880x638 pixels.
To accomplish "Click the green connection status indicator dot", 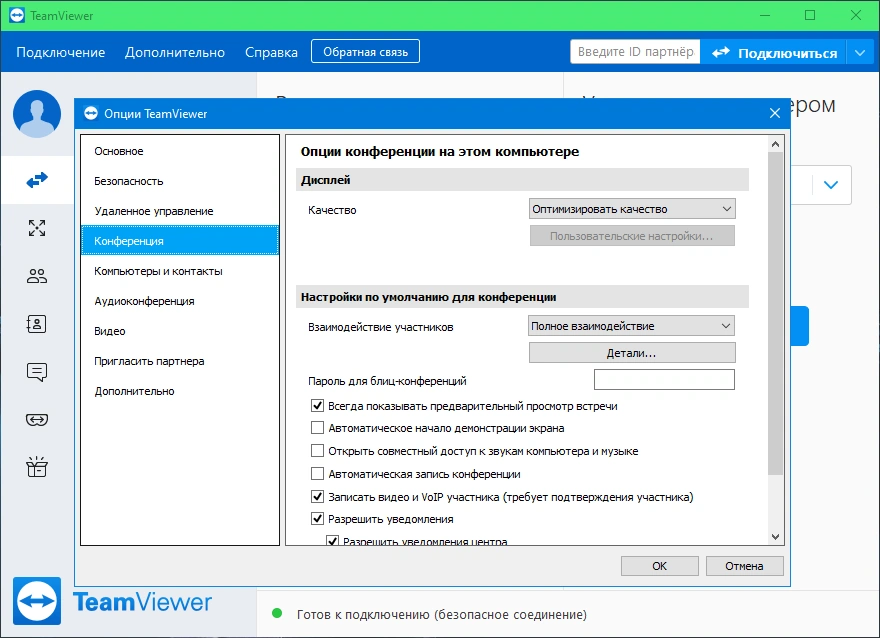I will point(277,613).
